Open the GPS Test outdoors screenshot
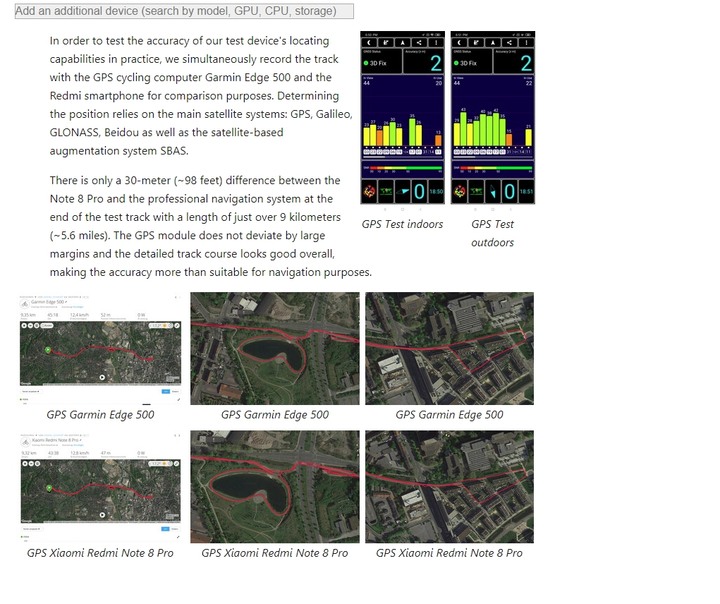720x604 pixels. 493,118
